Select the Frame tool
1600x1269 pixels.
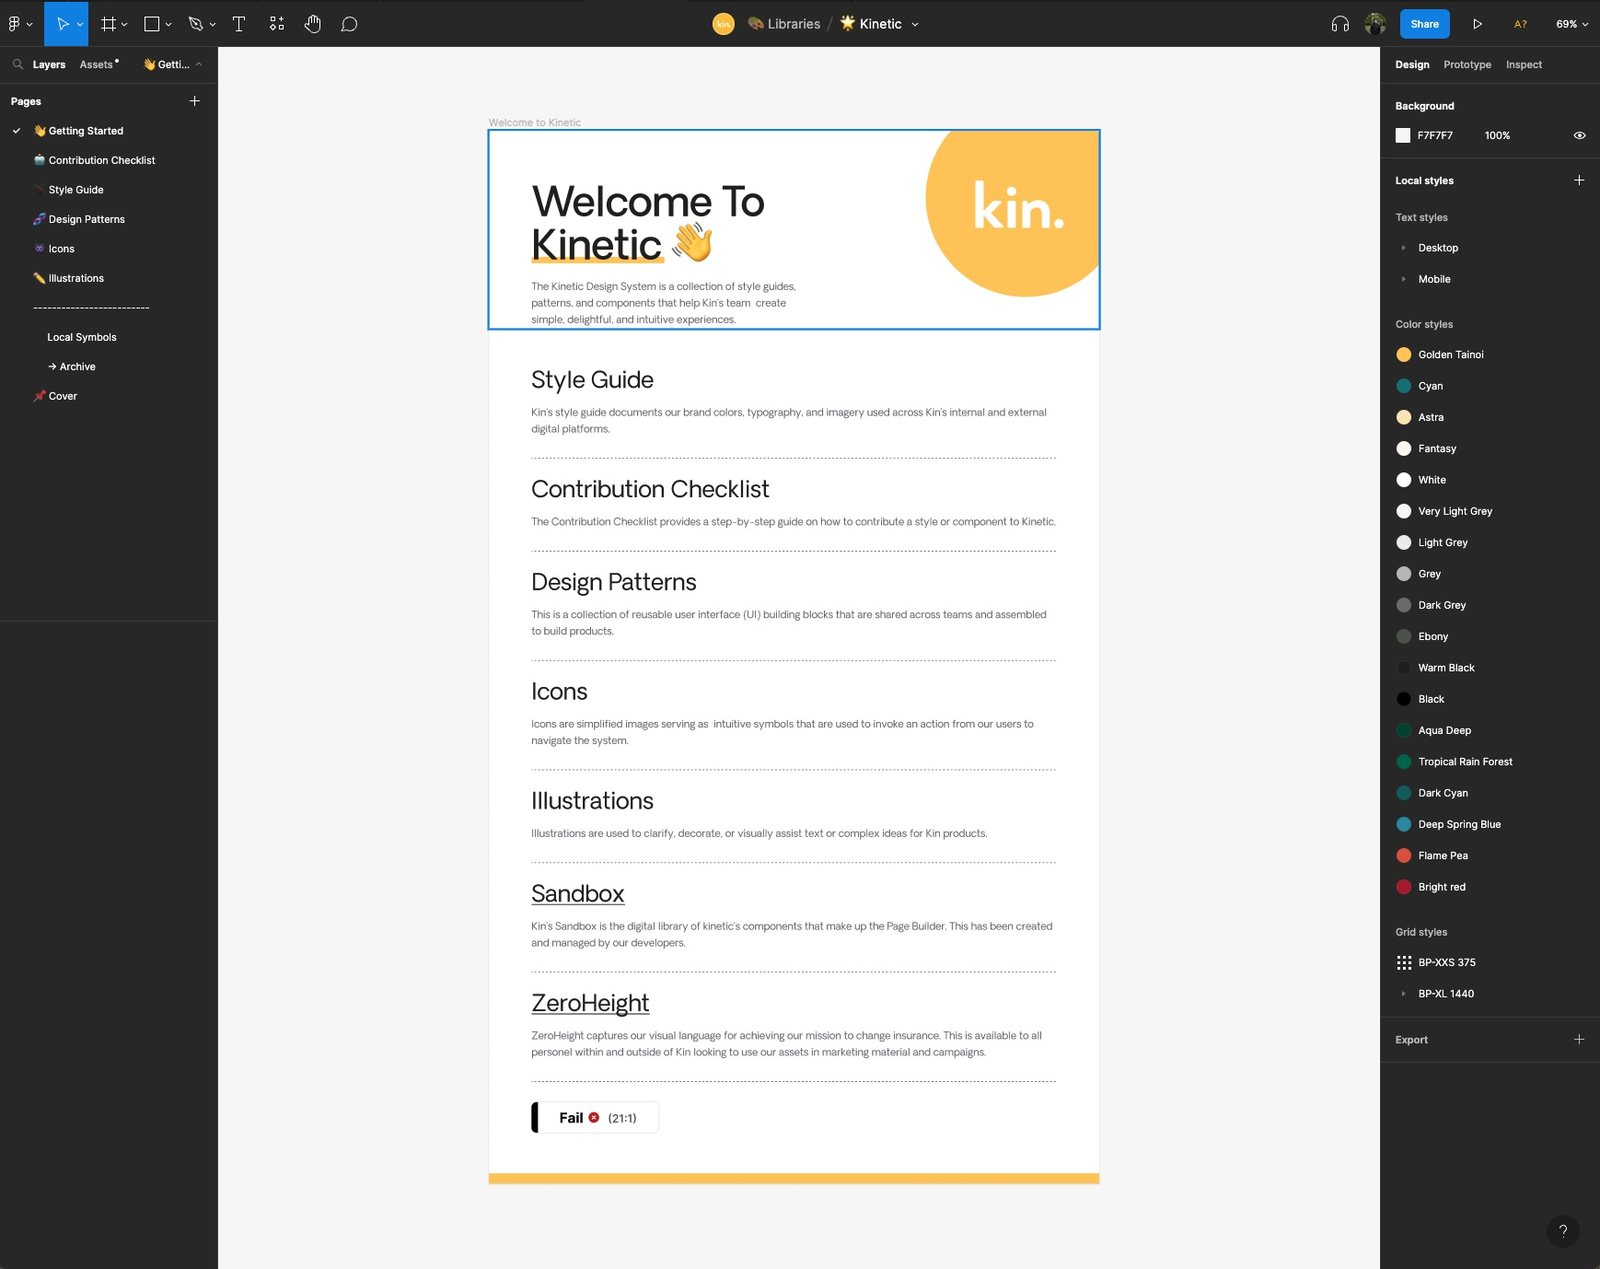[109, 23]
